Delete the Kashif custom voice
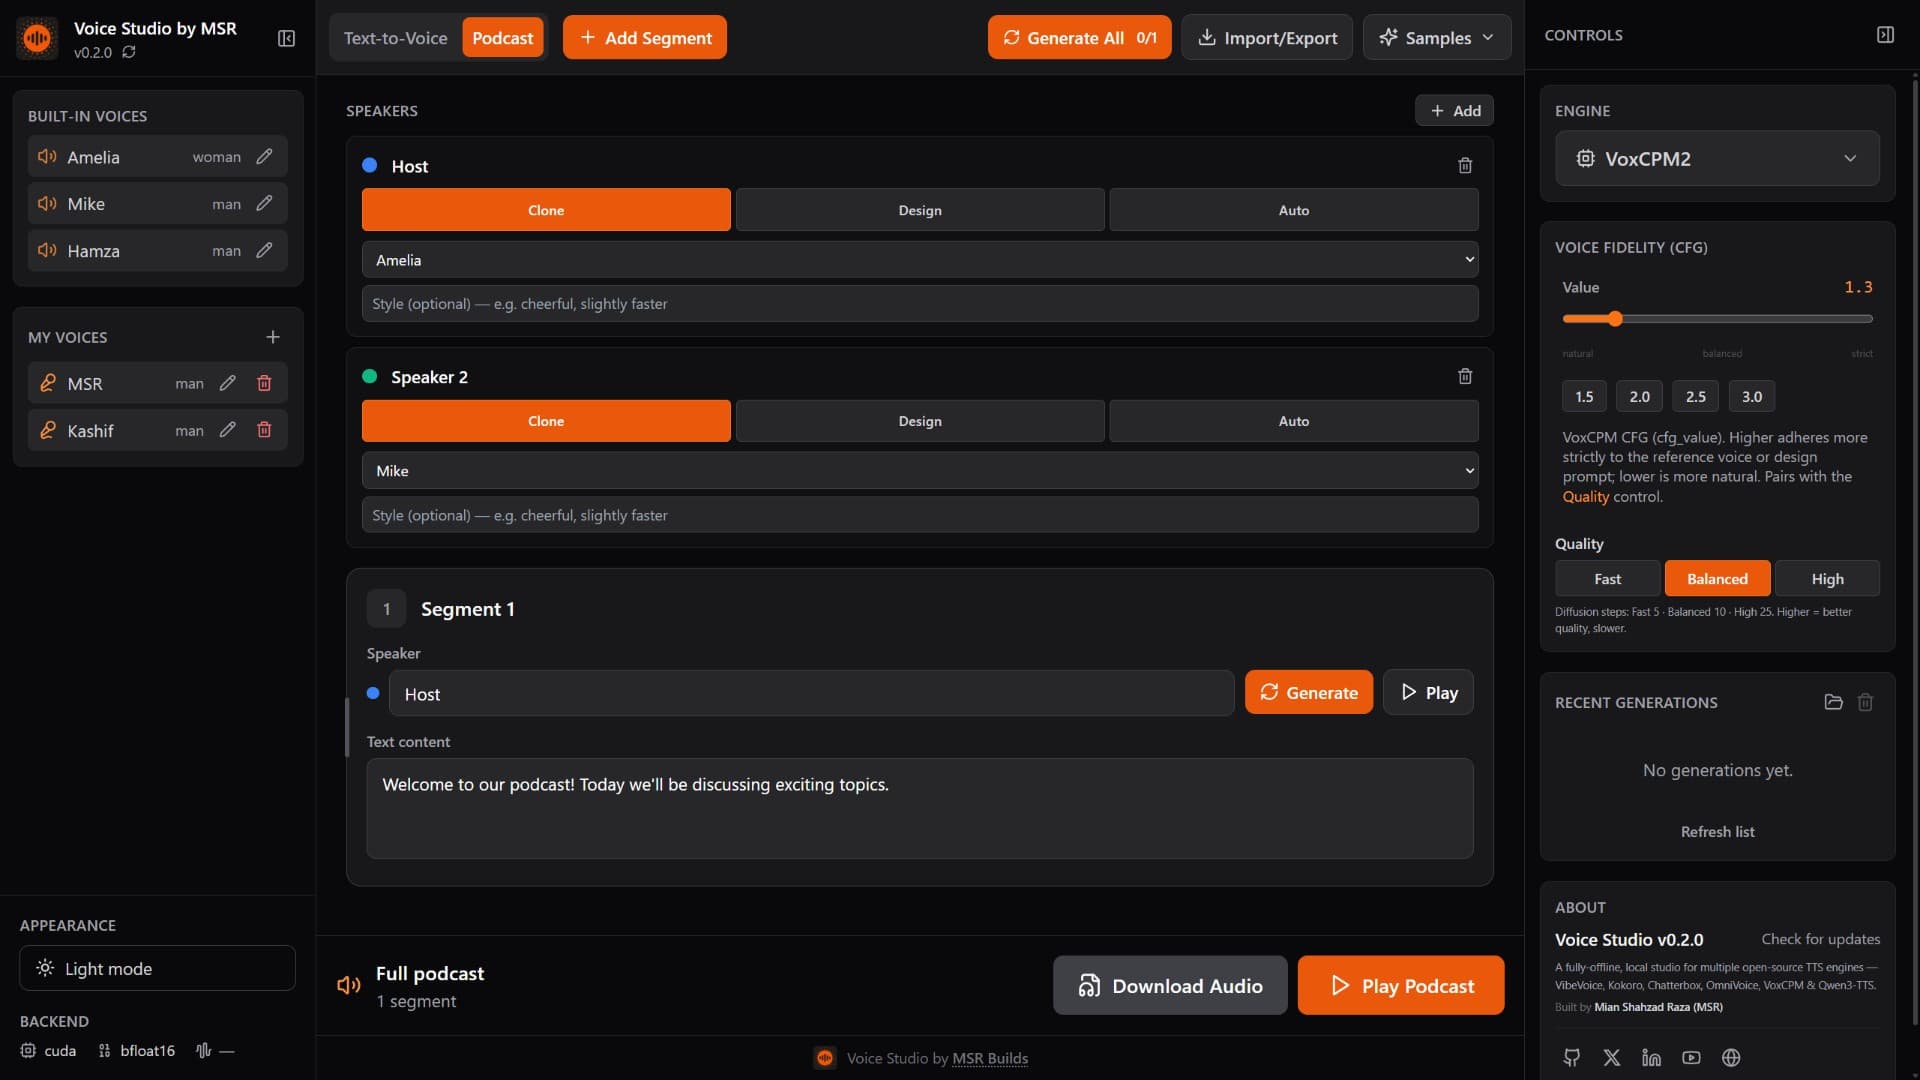The image size is (1920, 1080). pos(264,430)
